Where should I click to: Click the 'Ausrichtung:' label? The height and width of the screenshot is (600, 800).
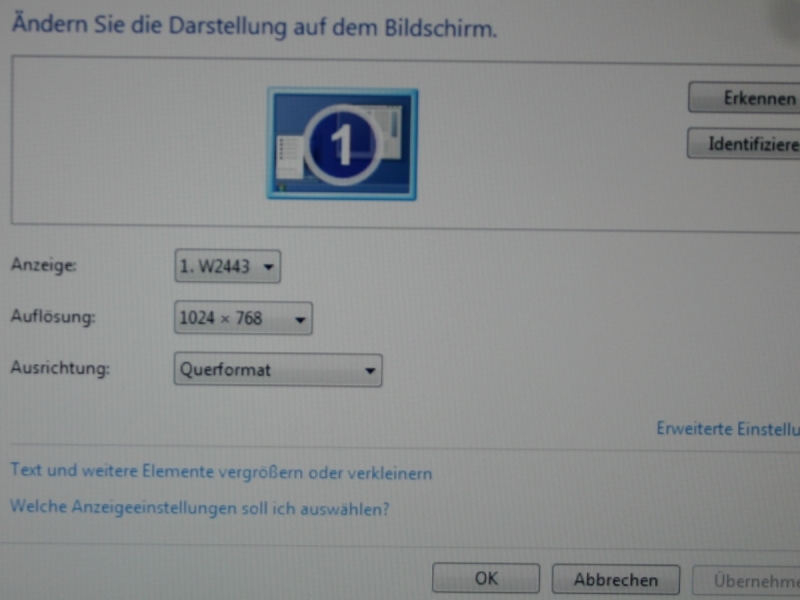[60, 367]
